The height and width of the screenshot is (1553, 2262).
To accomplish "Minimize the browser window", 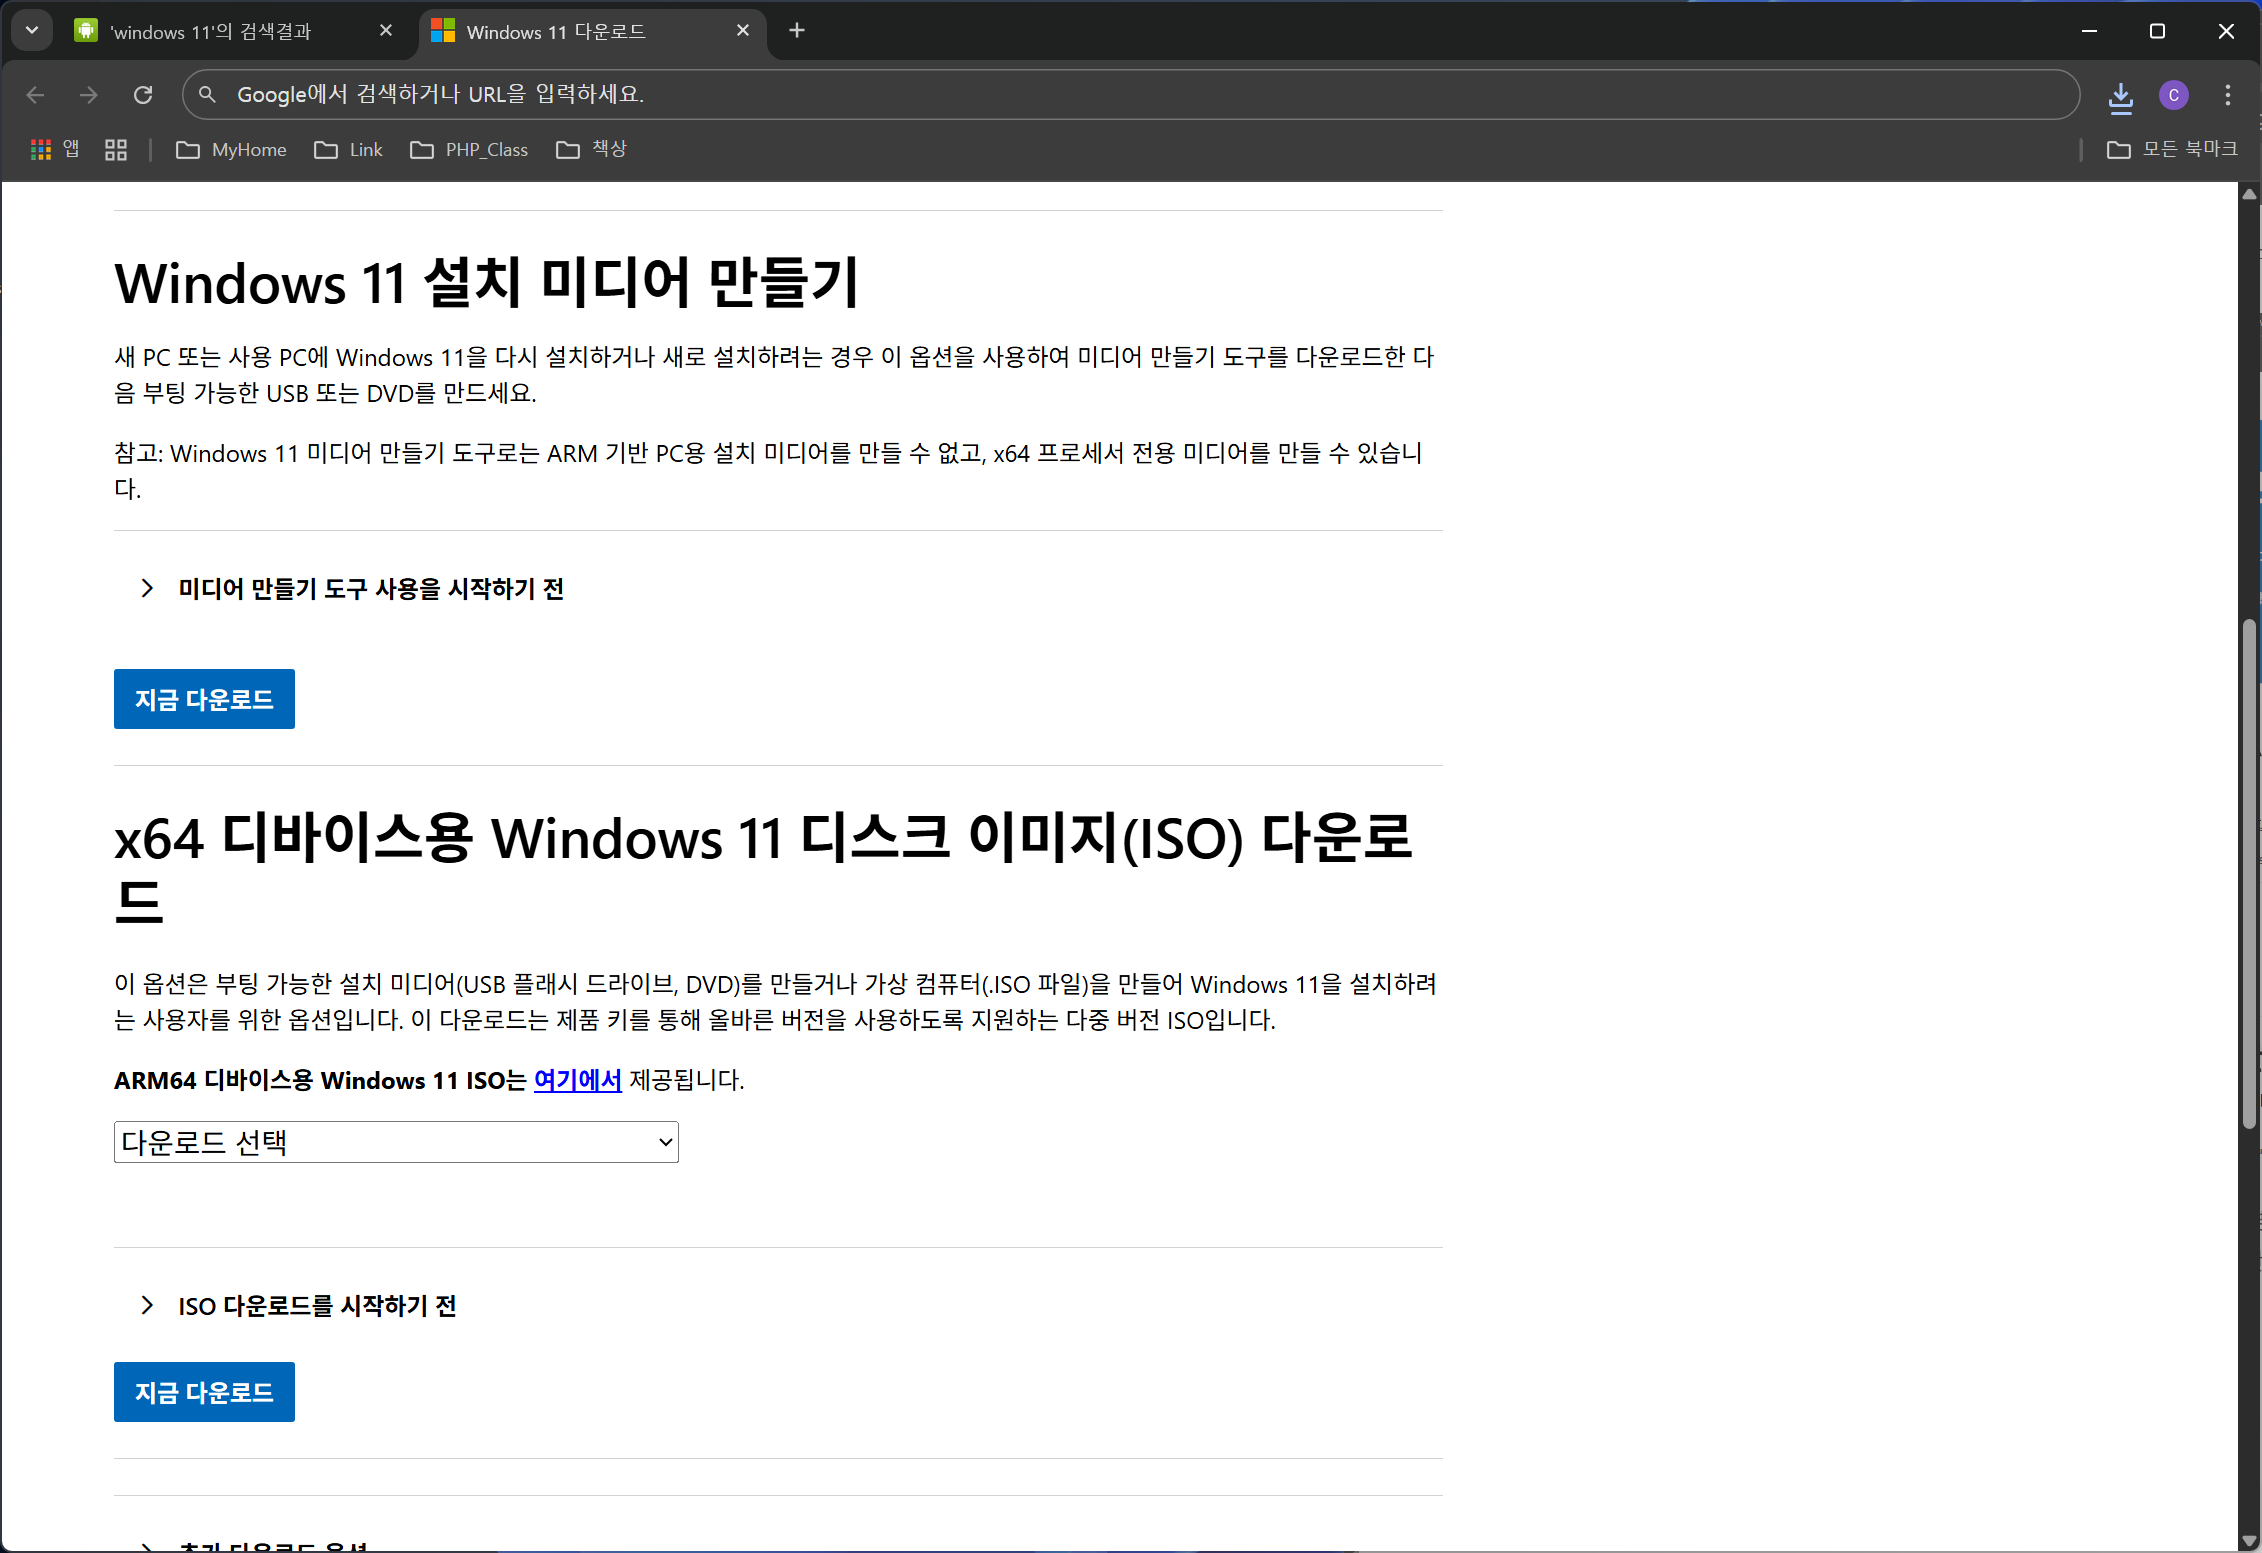I will coord(2089,31).
